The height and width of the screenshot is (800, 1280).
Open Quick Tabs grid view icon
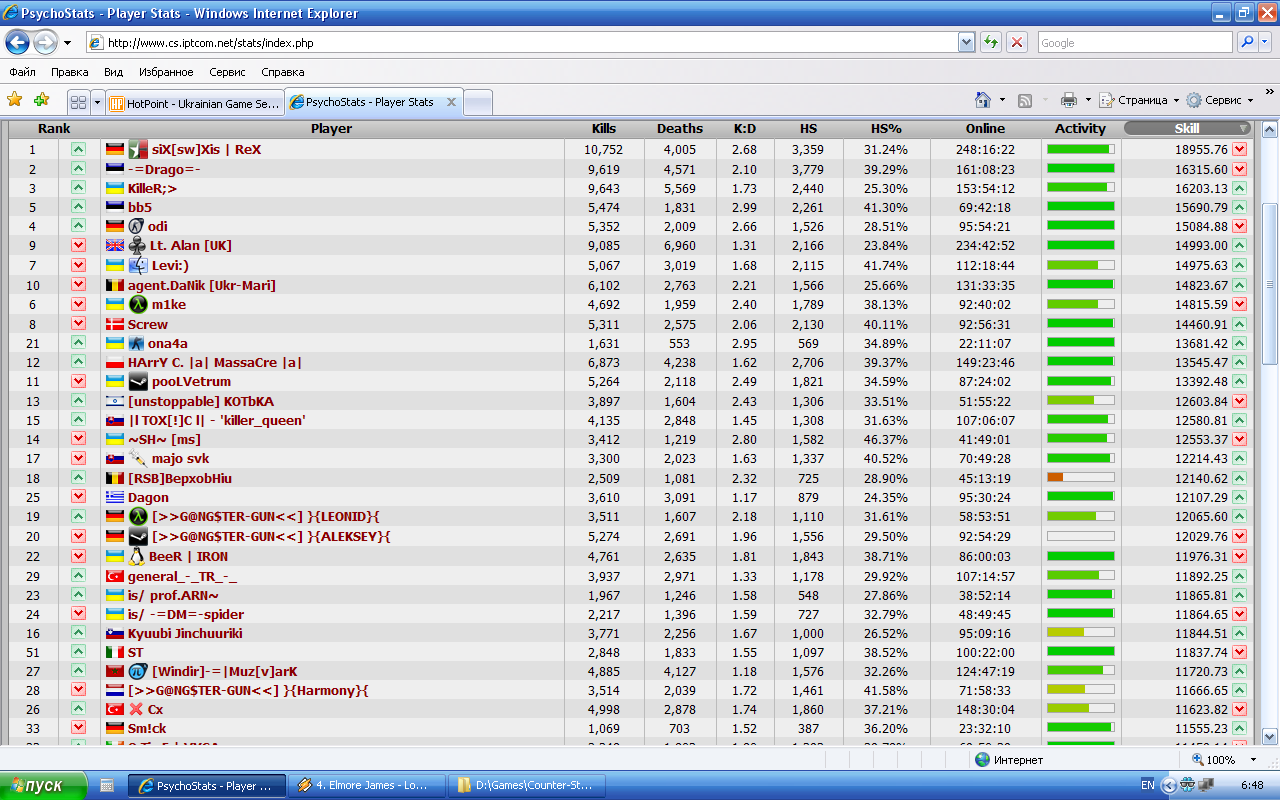tap(78, 102)
